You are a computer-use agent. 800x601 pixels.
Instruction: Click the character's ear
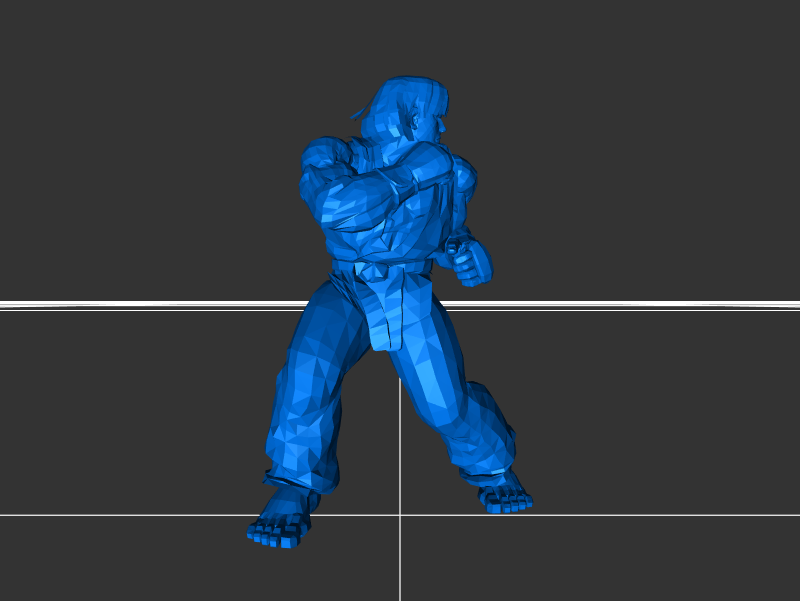tap(413, 123)
